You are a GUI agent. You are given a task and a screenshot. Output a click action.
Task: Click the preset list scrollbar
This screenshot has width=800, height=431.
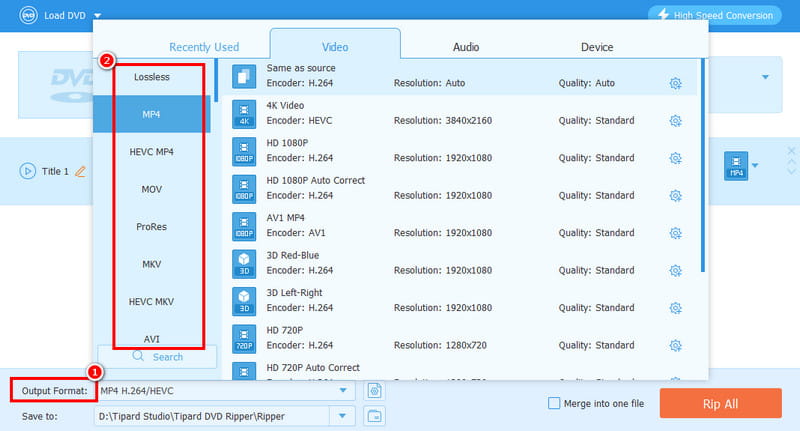click(x=703, y=165)
